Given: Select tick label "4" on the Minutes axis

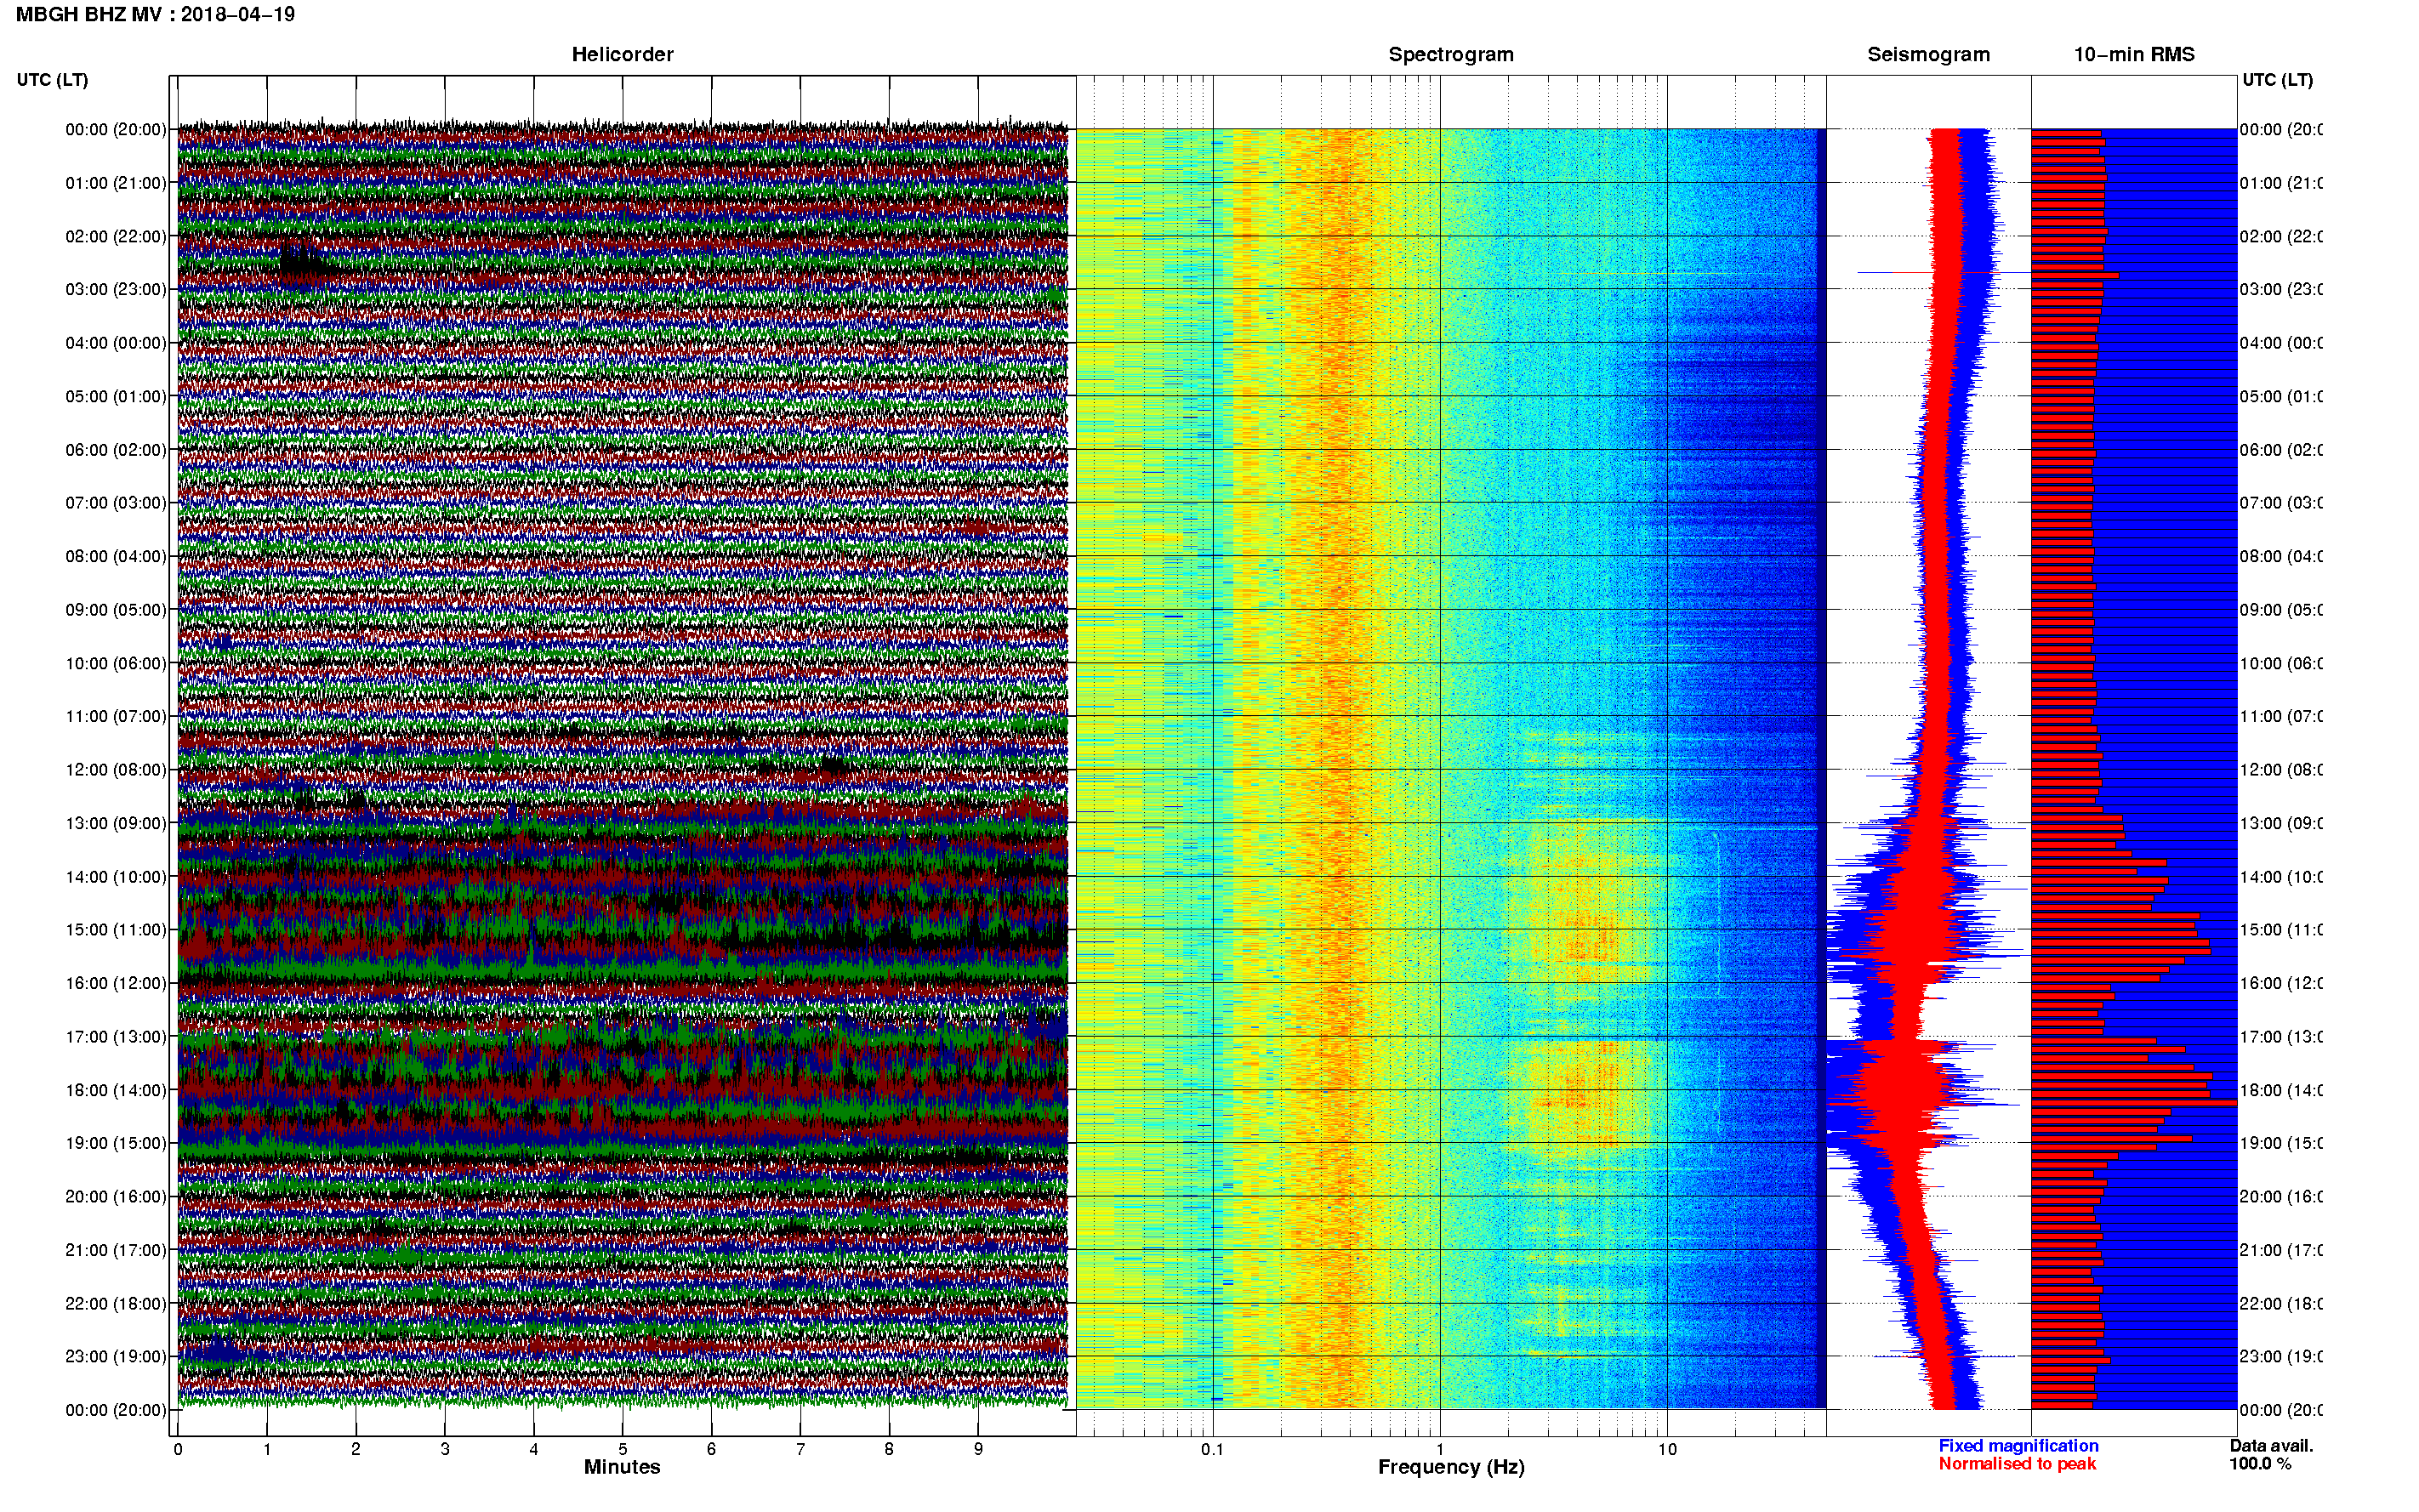Looking at the screenshot, I should pos(534,1449).
